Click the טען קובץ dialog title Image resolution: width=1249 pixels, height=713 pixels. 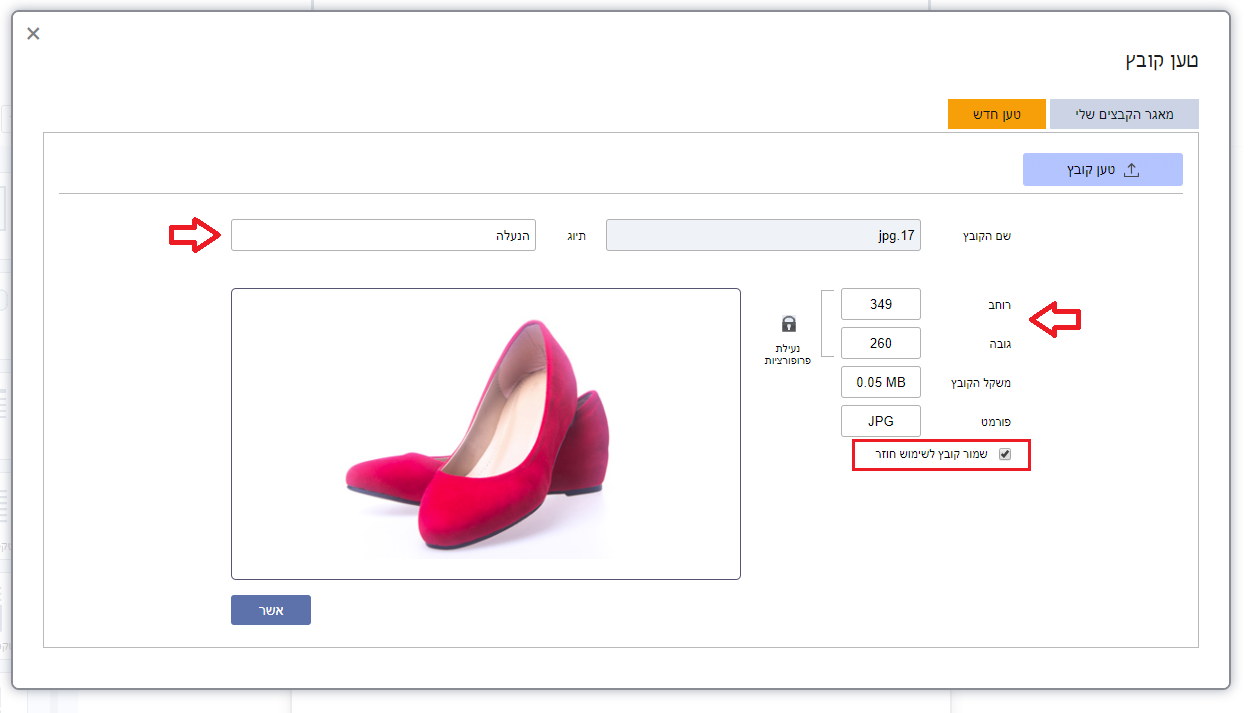(1162, 61)
